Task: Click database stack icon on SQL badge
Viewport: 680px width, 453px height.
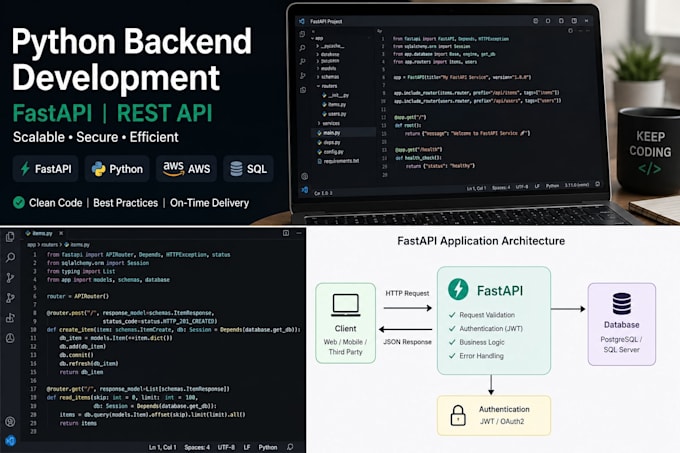Action: (236, 169)
